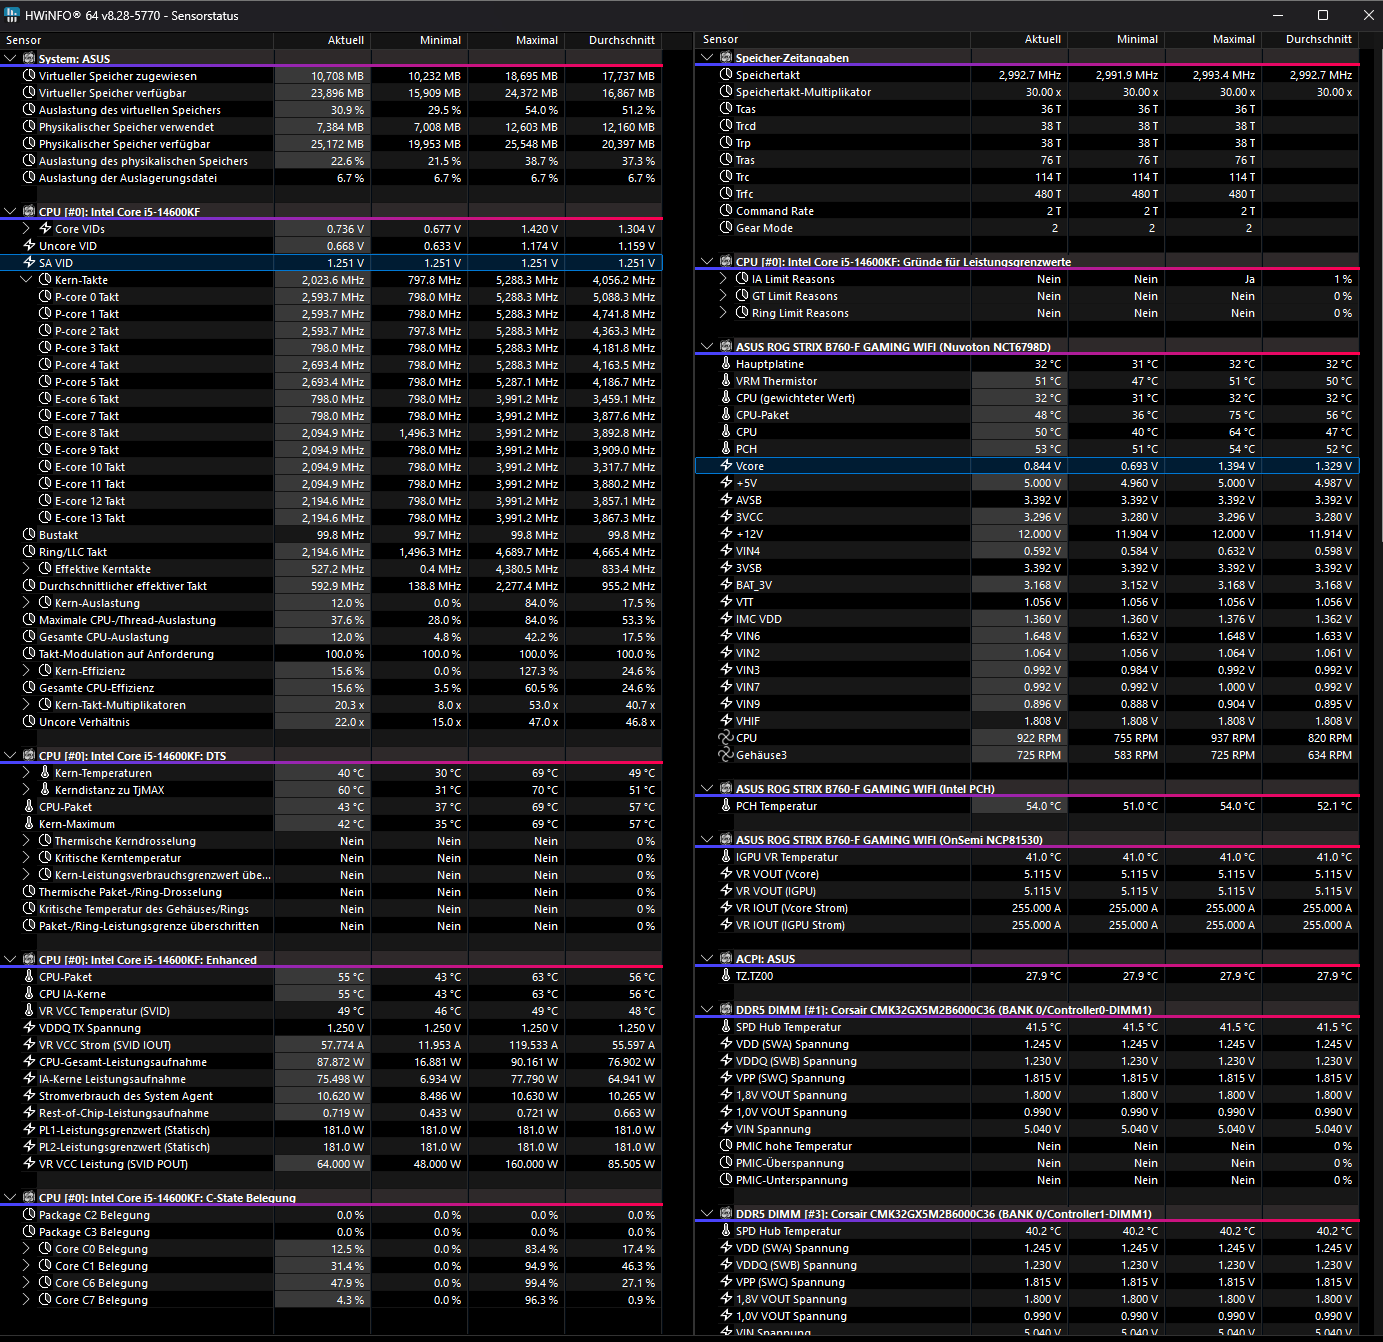Screen dimensions: 1383x1342
Task: Collapse the CPU [#0]: Intel Core i5-14600KF group
Action: (x=10, y=212)
